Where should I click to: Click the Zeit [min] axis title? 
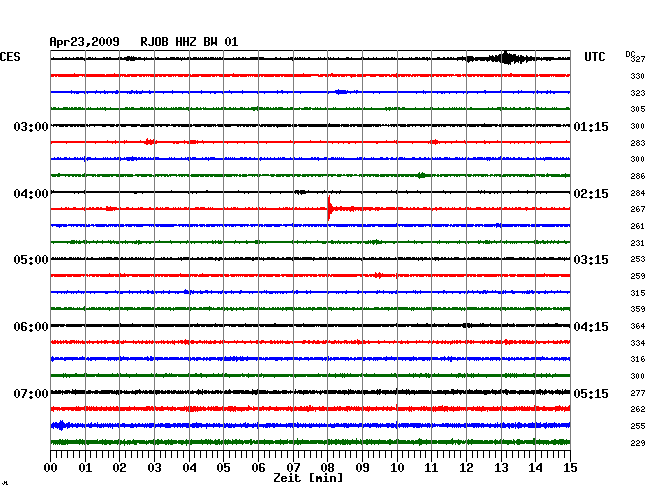tap(308, 478)
